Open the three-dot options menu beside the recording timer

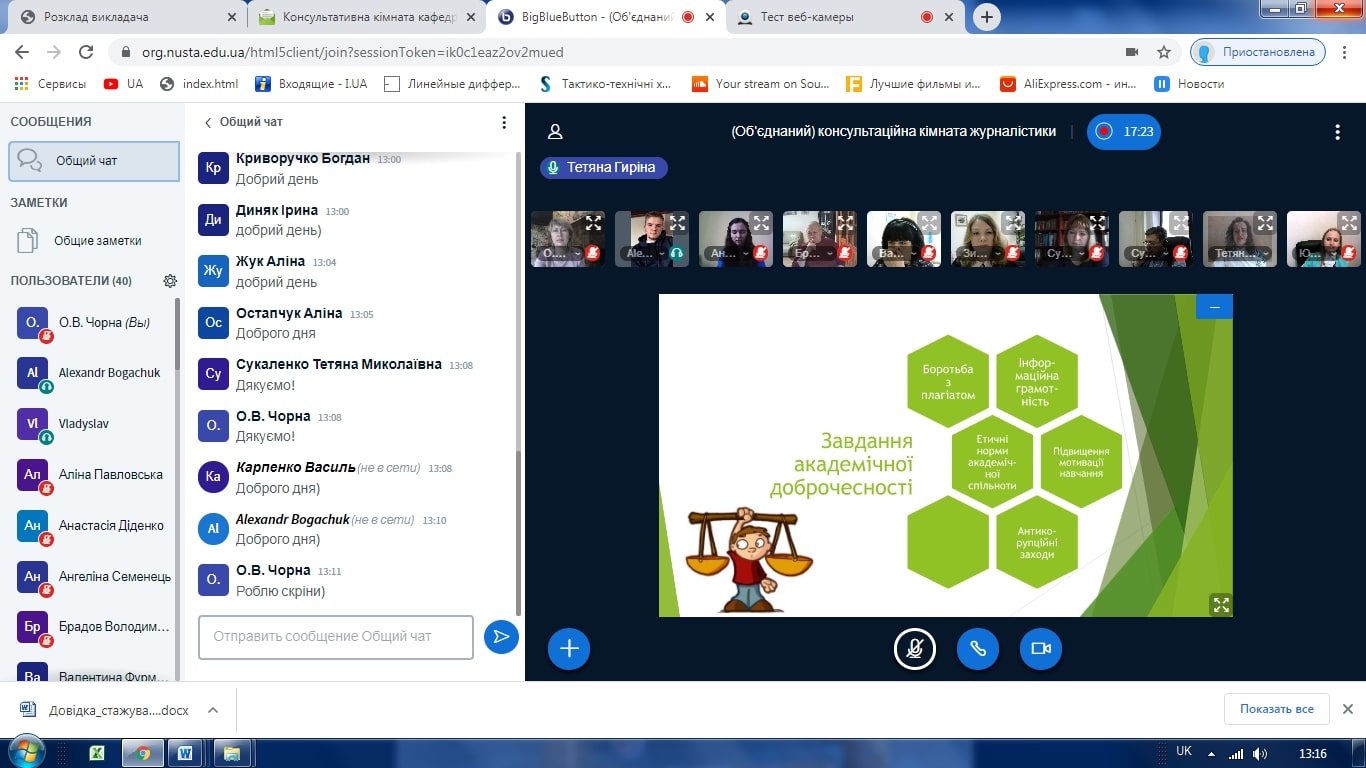tap(1338, 132)
